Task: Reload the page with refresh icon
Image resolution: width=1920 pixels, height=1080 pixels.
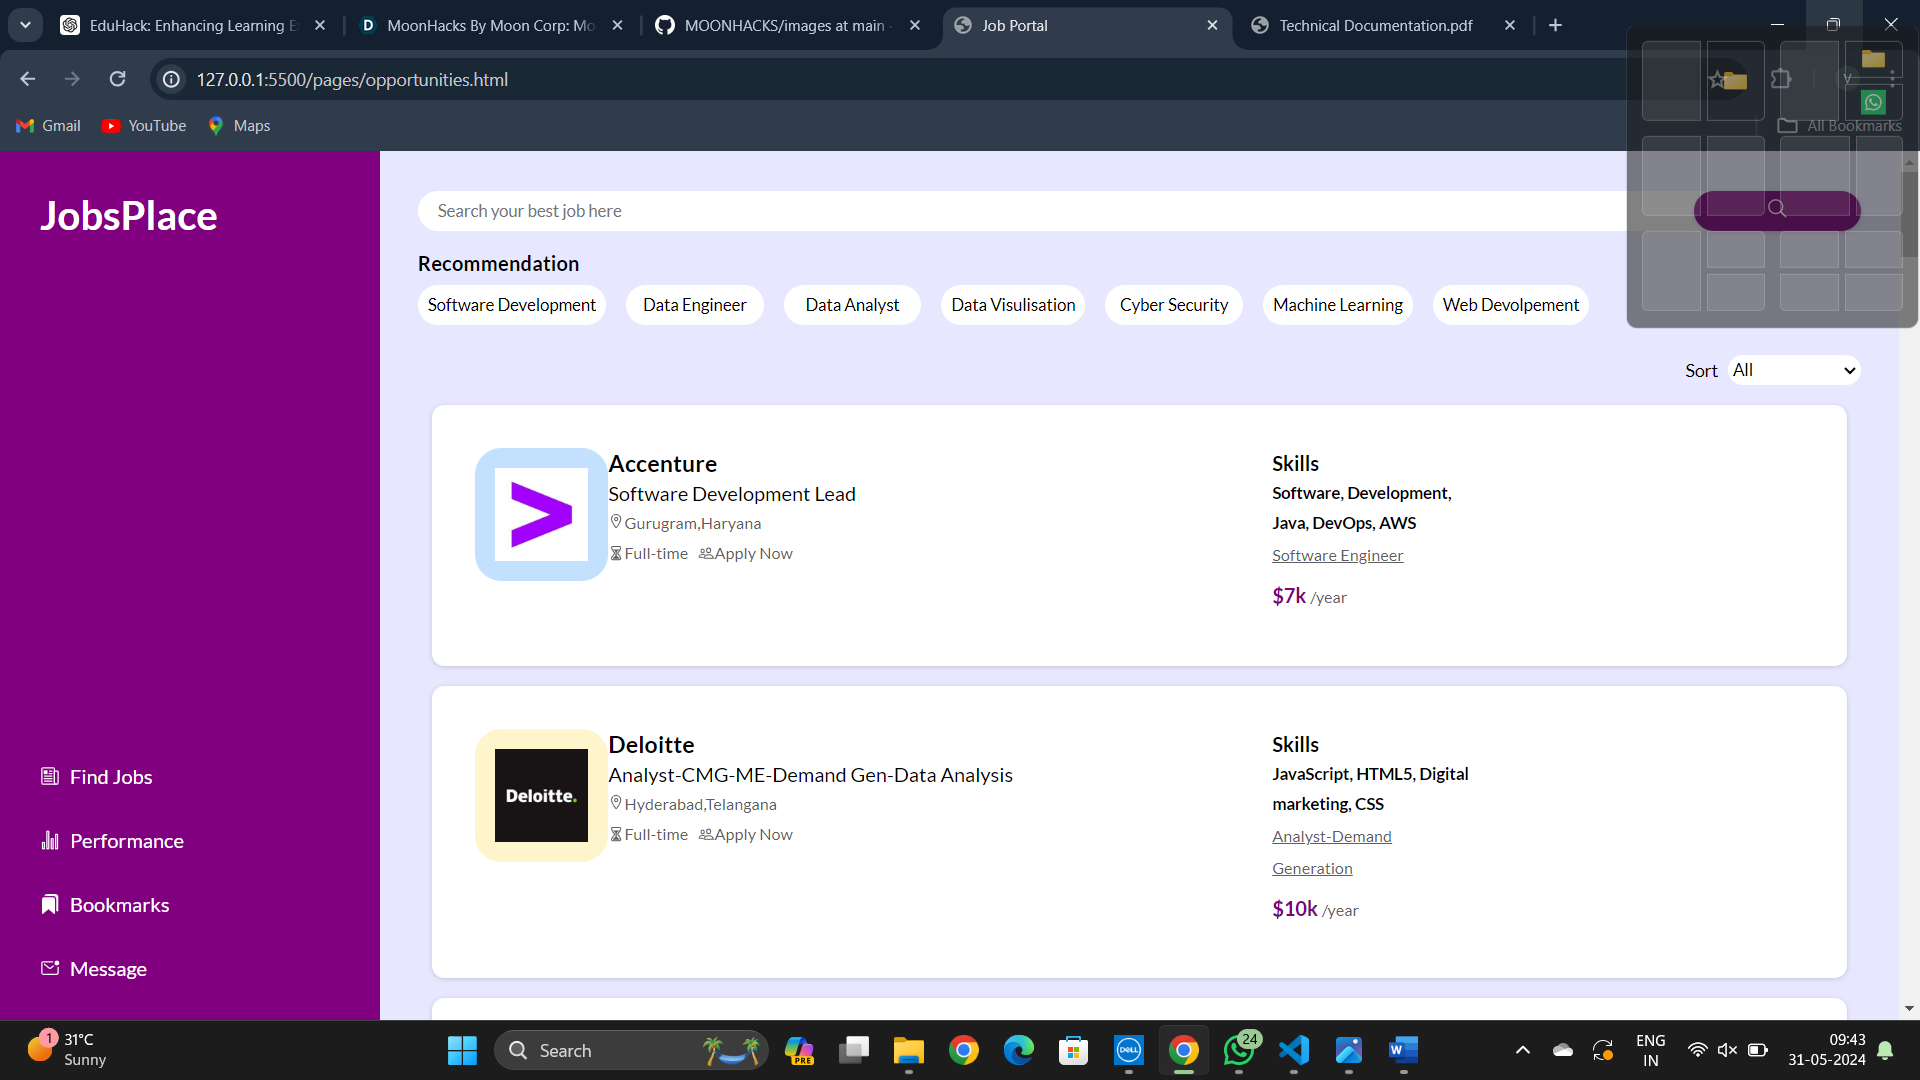Action: [x=117, y=79]
